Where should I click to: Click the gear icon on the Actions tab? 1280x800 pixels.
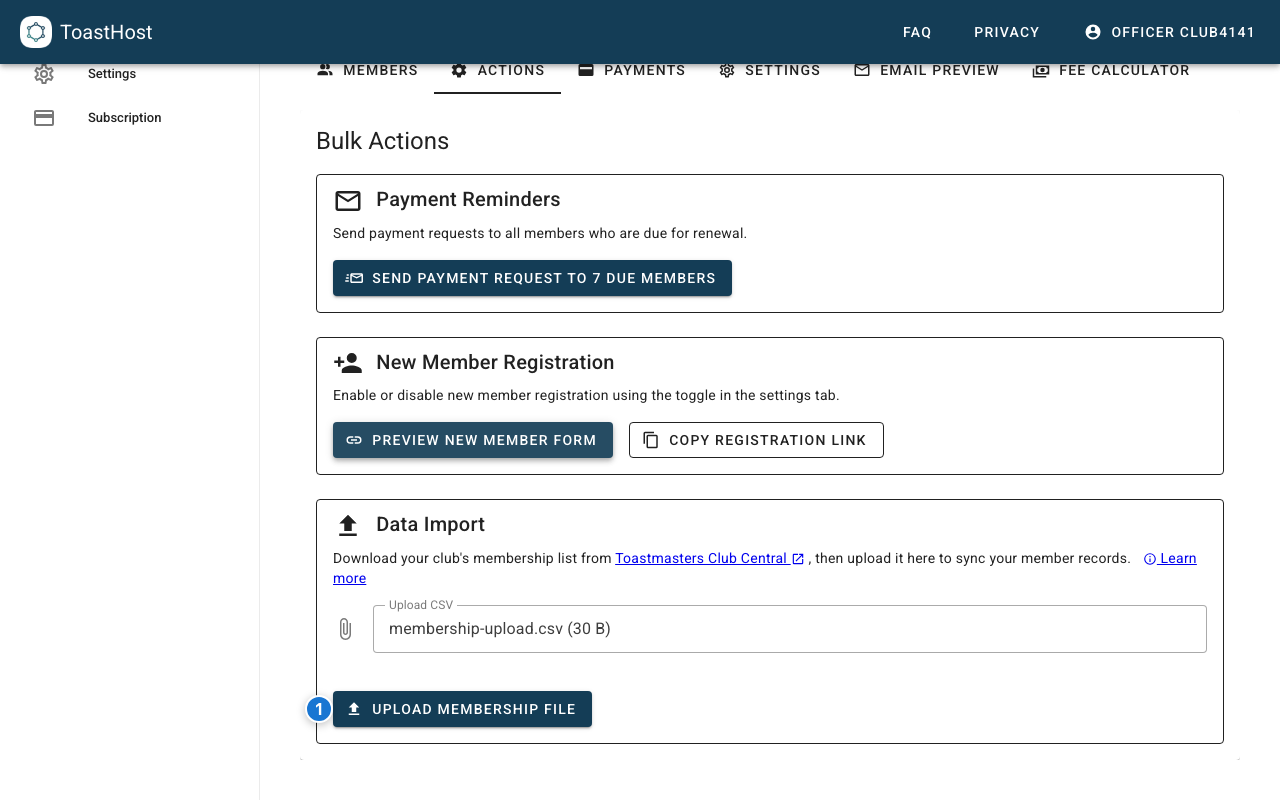pos(459,70)
